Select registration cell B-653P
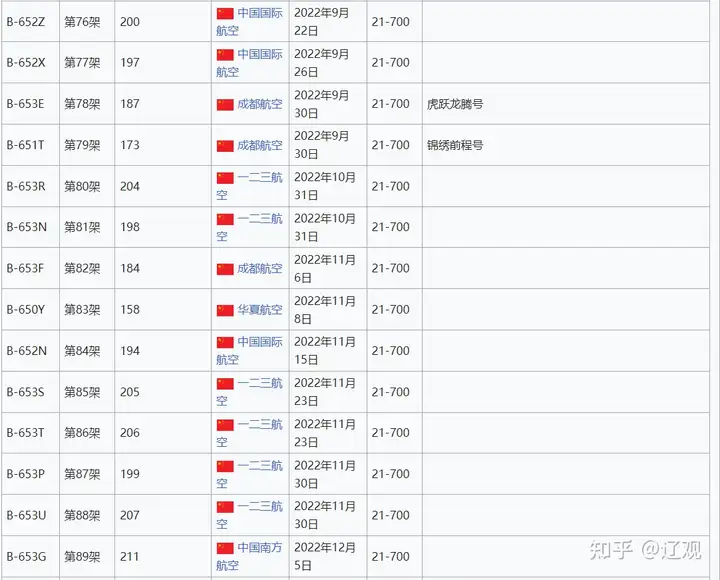 [30, 474]
